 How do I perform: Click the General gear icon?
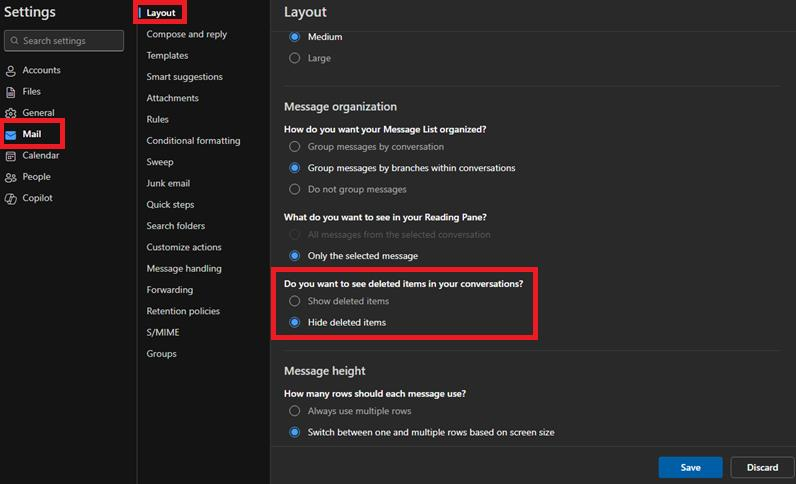(x=11, y=113)
